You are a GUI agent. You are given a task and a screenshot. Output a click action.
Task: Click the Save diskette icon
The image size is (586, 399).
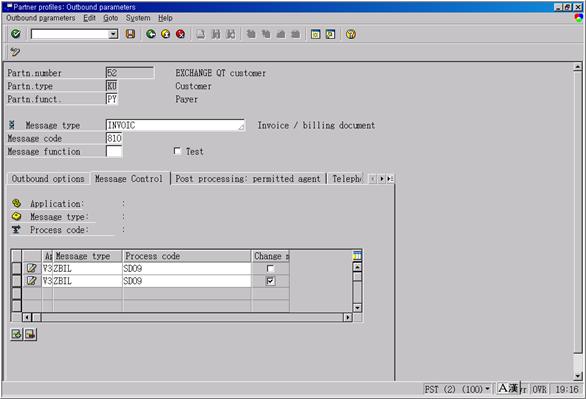tap(130, 34)
